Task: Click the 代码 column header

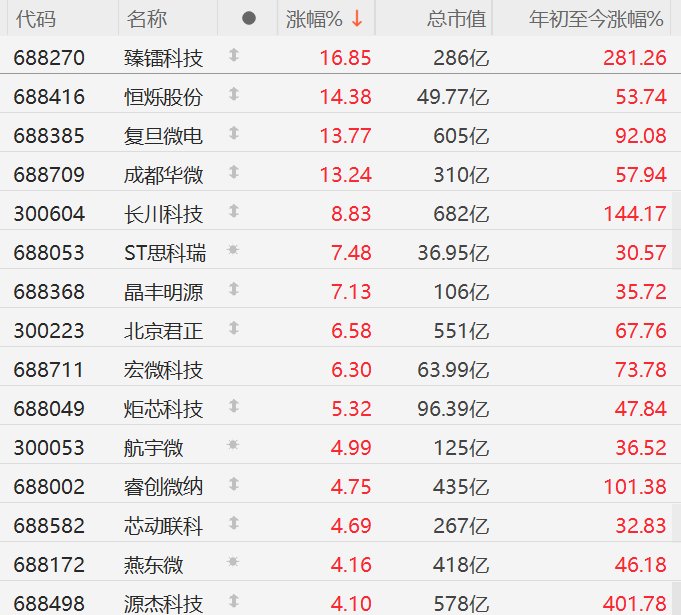Action: [x=35, y=19]
